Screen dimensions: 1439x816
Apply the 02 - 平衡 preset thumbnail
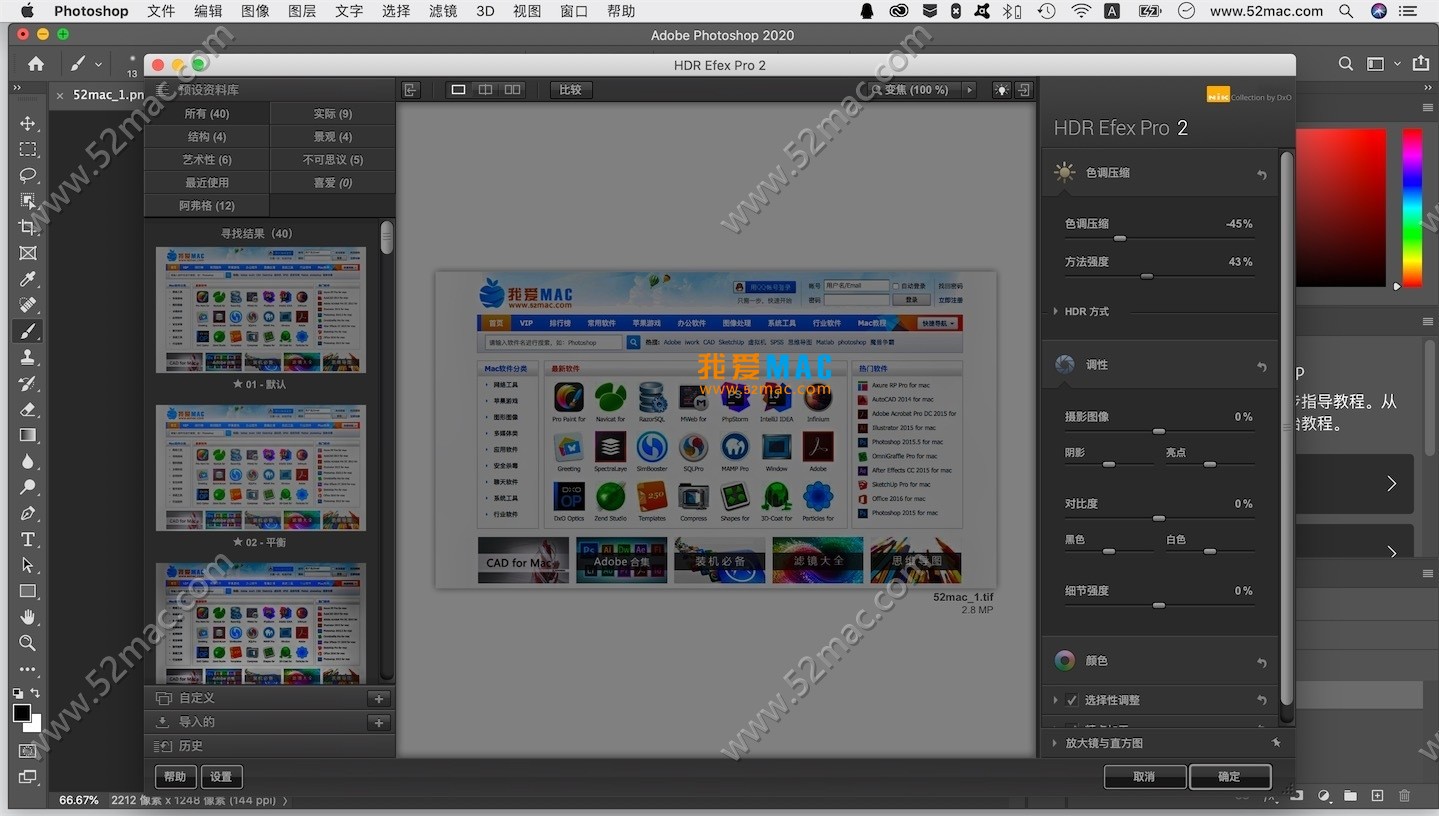pos(261,468)
